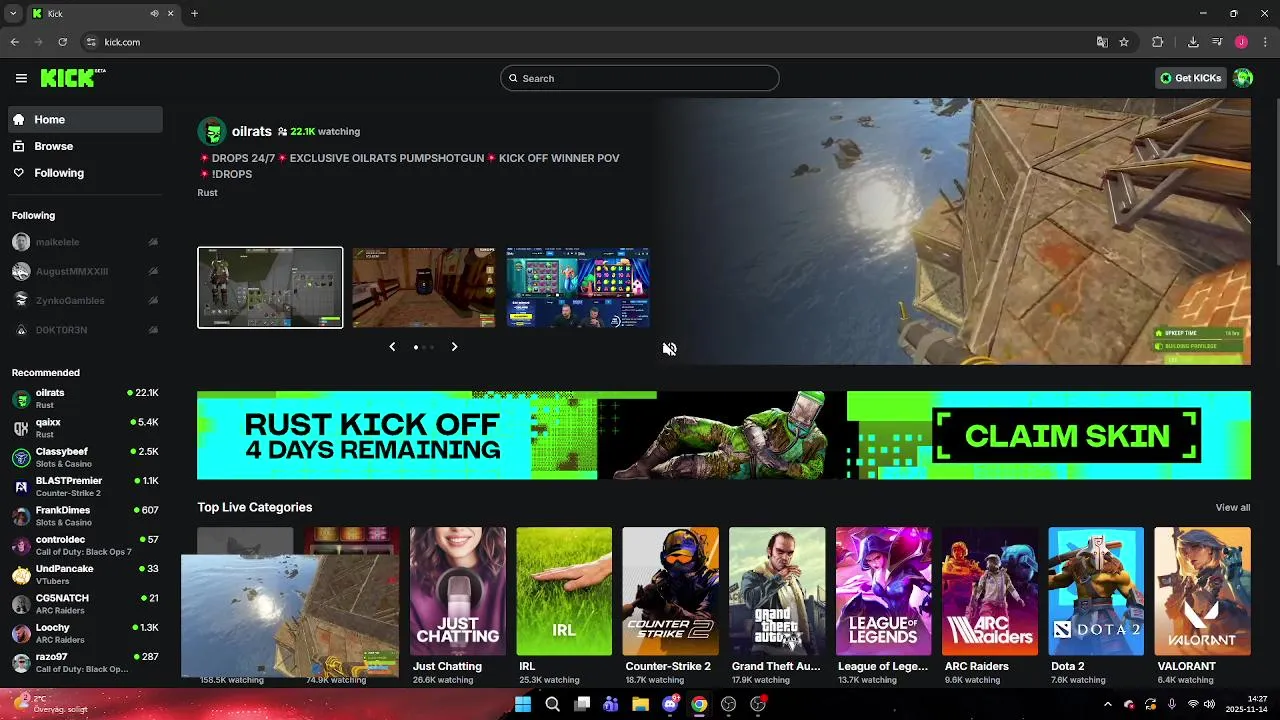Click the offline icon beside ZynkoGambles

pos(153,300)
